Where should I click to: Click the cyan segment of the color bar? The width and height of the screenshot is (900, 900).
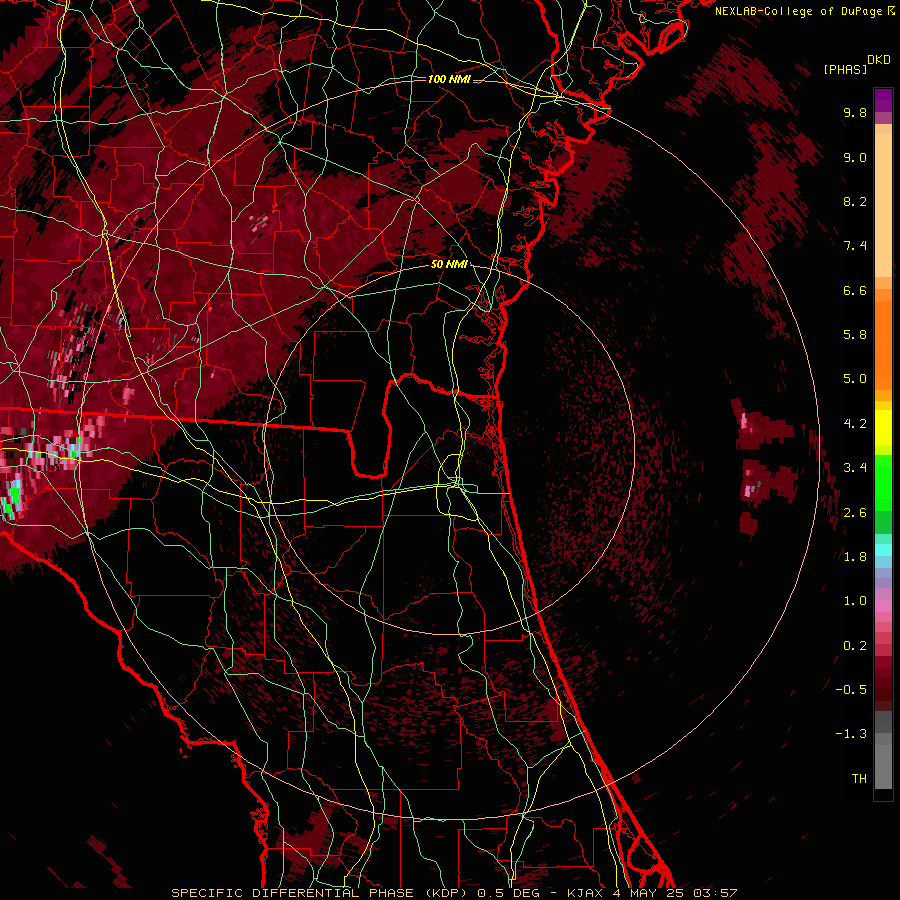(x=883, y=550)
